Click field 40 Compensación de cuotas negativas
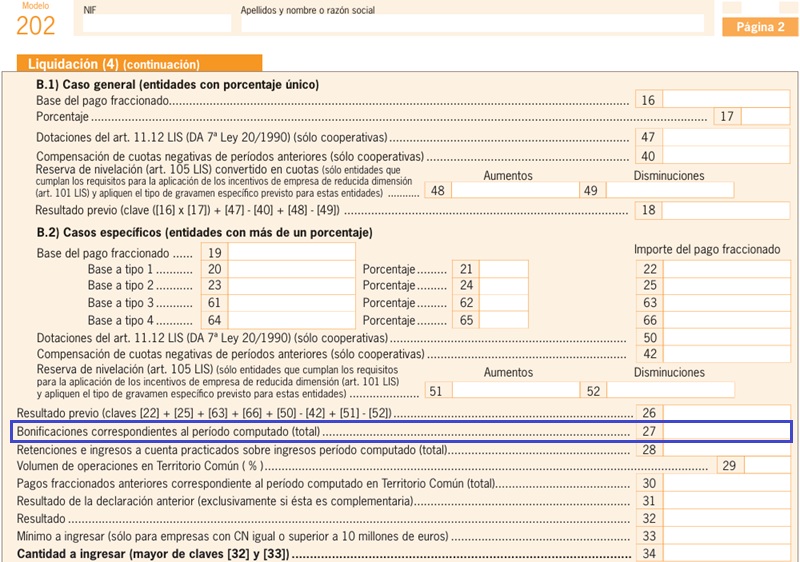 pos(726,155)
